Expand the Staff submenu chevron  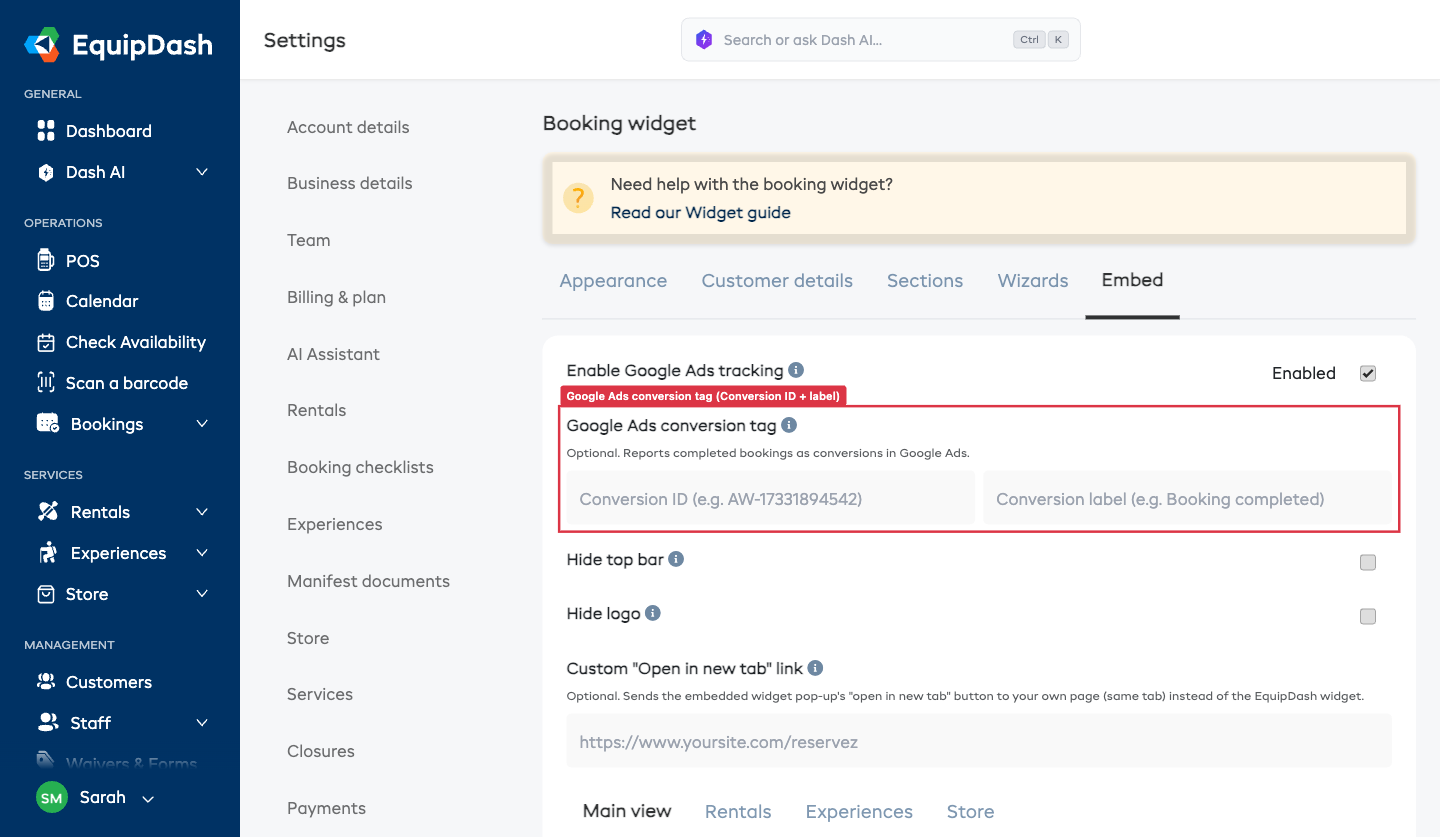point(202,723)
